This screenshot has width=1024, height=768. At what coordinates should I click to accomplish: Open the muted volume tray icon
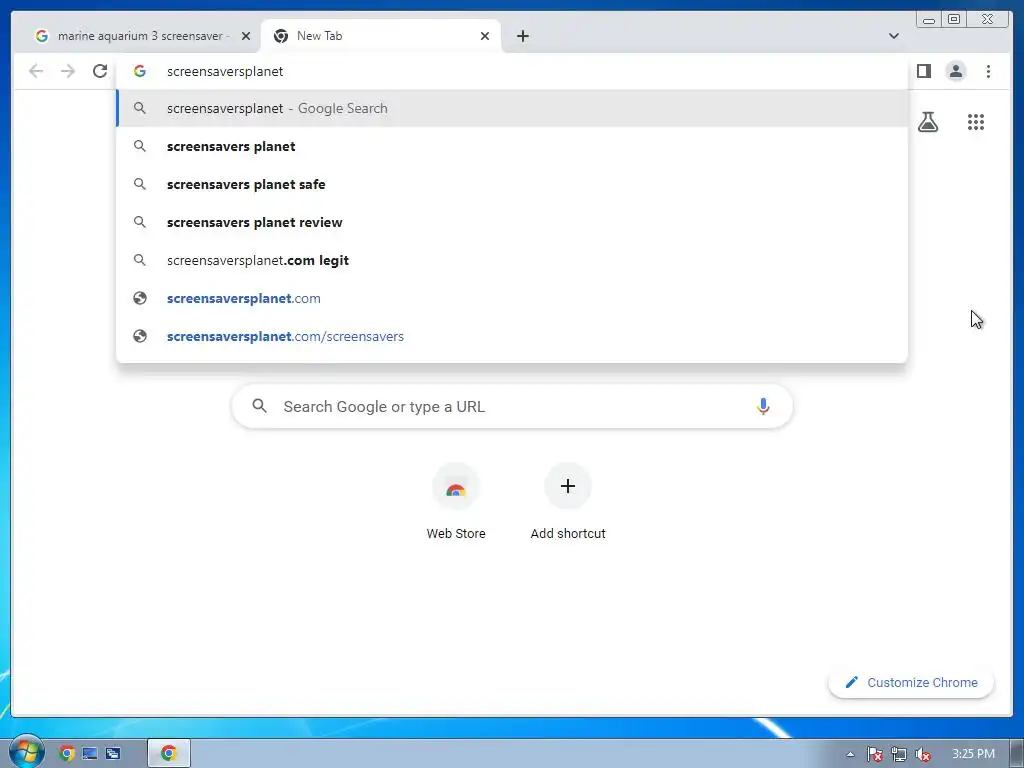point(923,754)
